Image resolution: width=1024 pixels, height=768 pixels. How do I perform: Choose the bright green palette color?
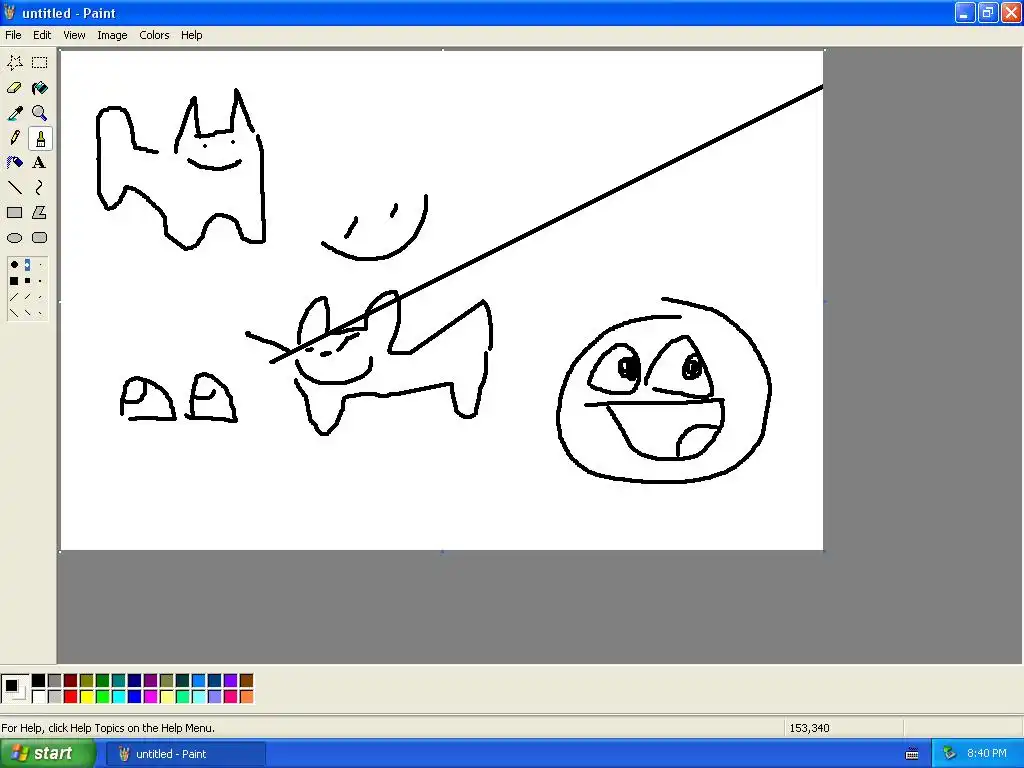103,697
